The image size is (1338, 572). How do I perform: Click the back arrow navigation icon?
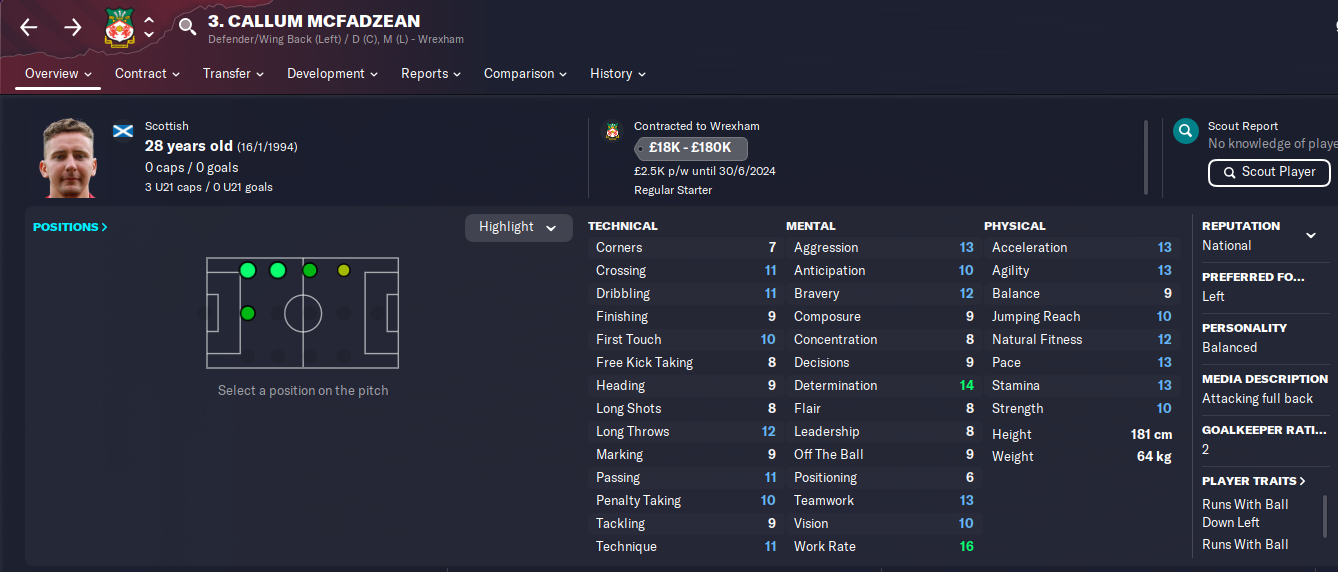[x=28, y=27]
